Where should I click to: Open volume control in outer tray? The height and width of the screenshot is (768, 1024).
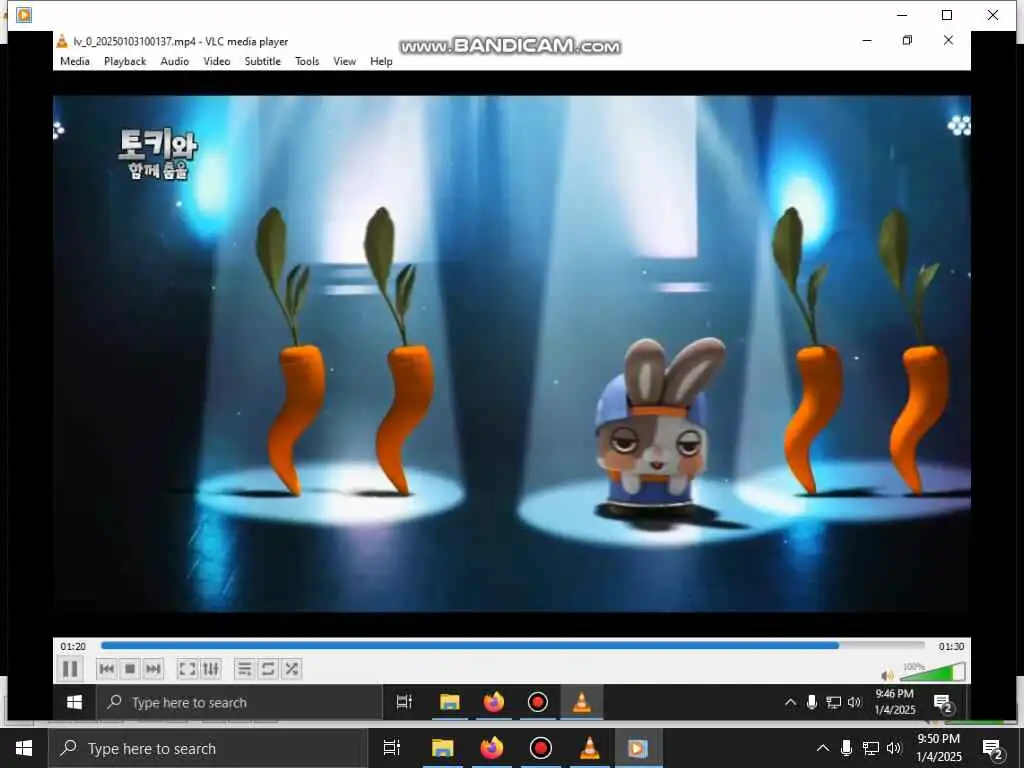point(895,748)
